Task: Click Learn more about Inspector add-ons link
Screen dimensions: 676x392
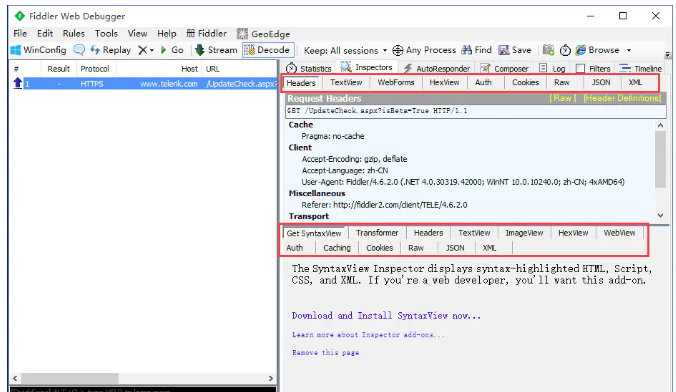Action: pyautogui.click(x=368, y=335)
